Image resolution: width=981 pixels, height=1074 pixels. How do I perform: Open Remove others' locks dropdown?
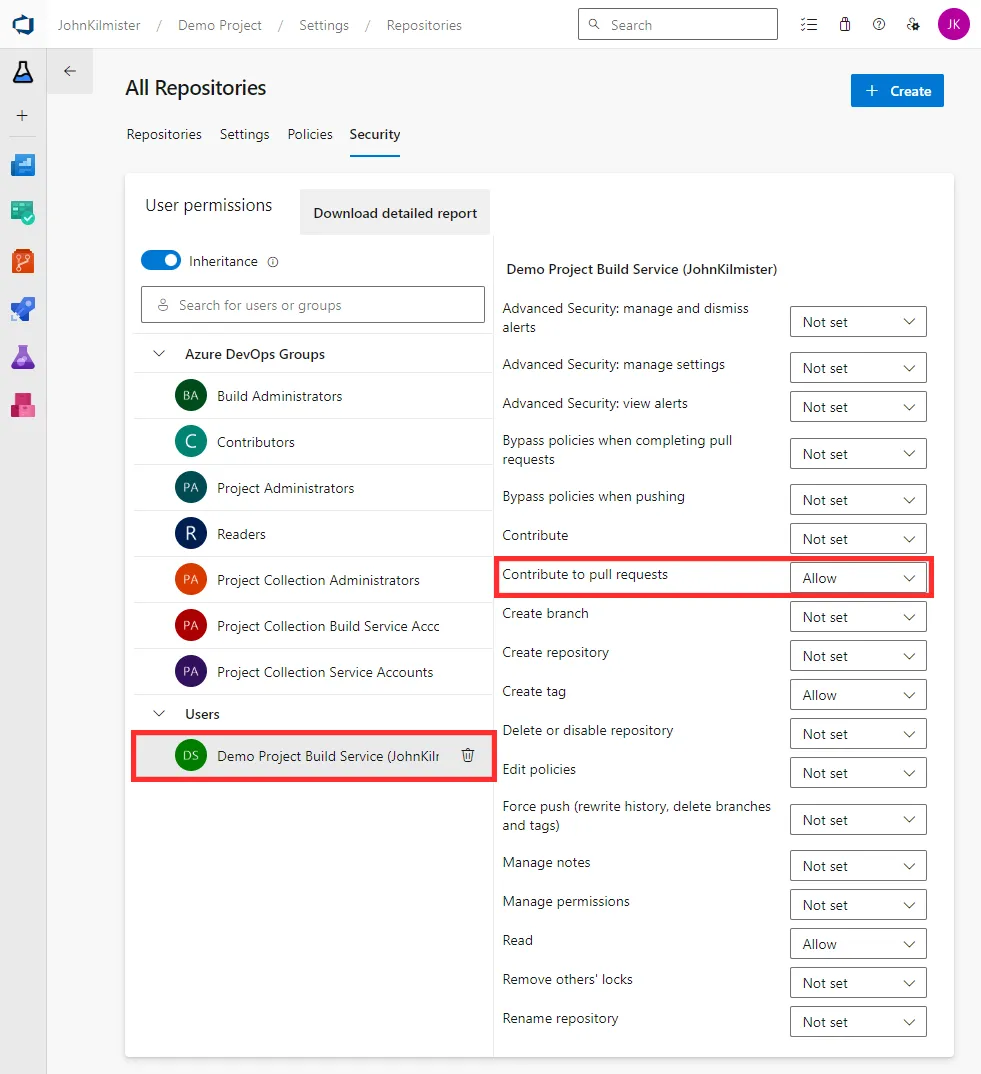click(858, 983)
